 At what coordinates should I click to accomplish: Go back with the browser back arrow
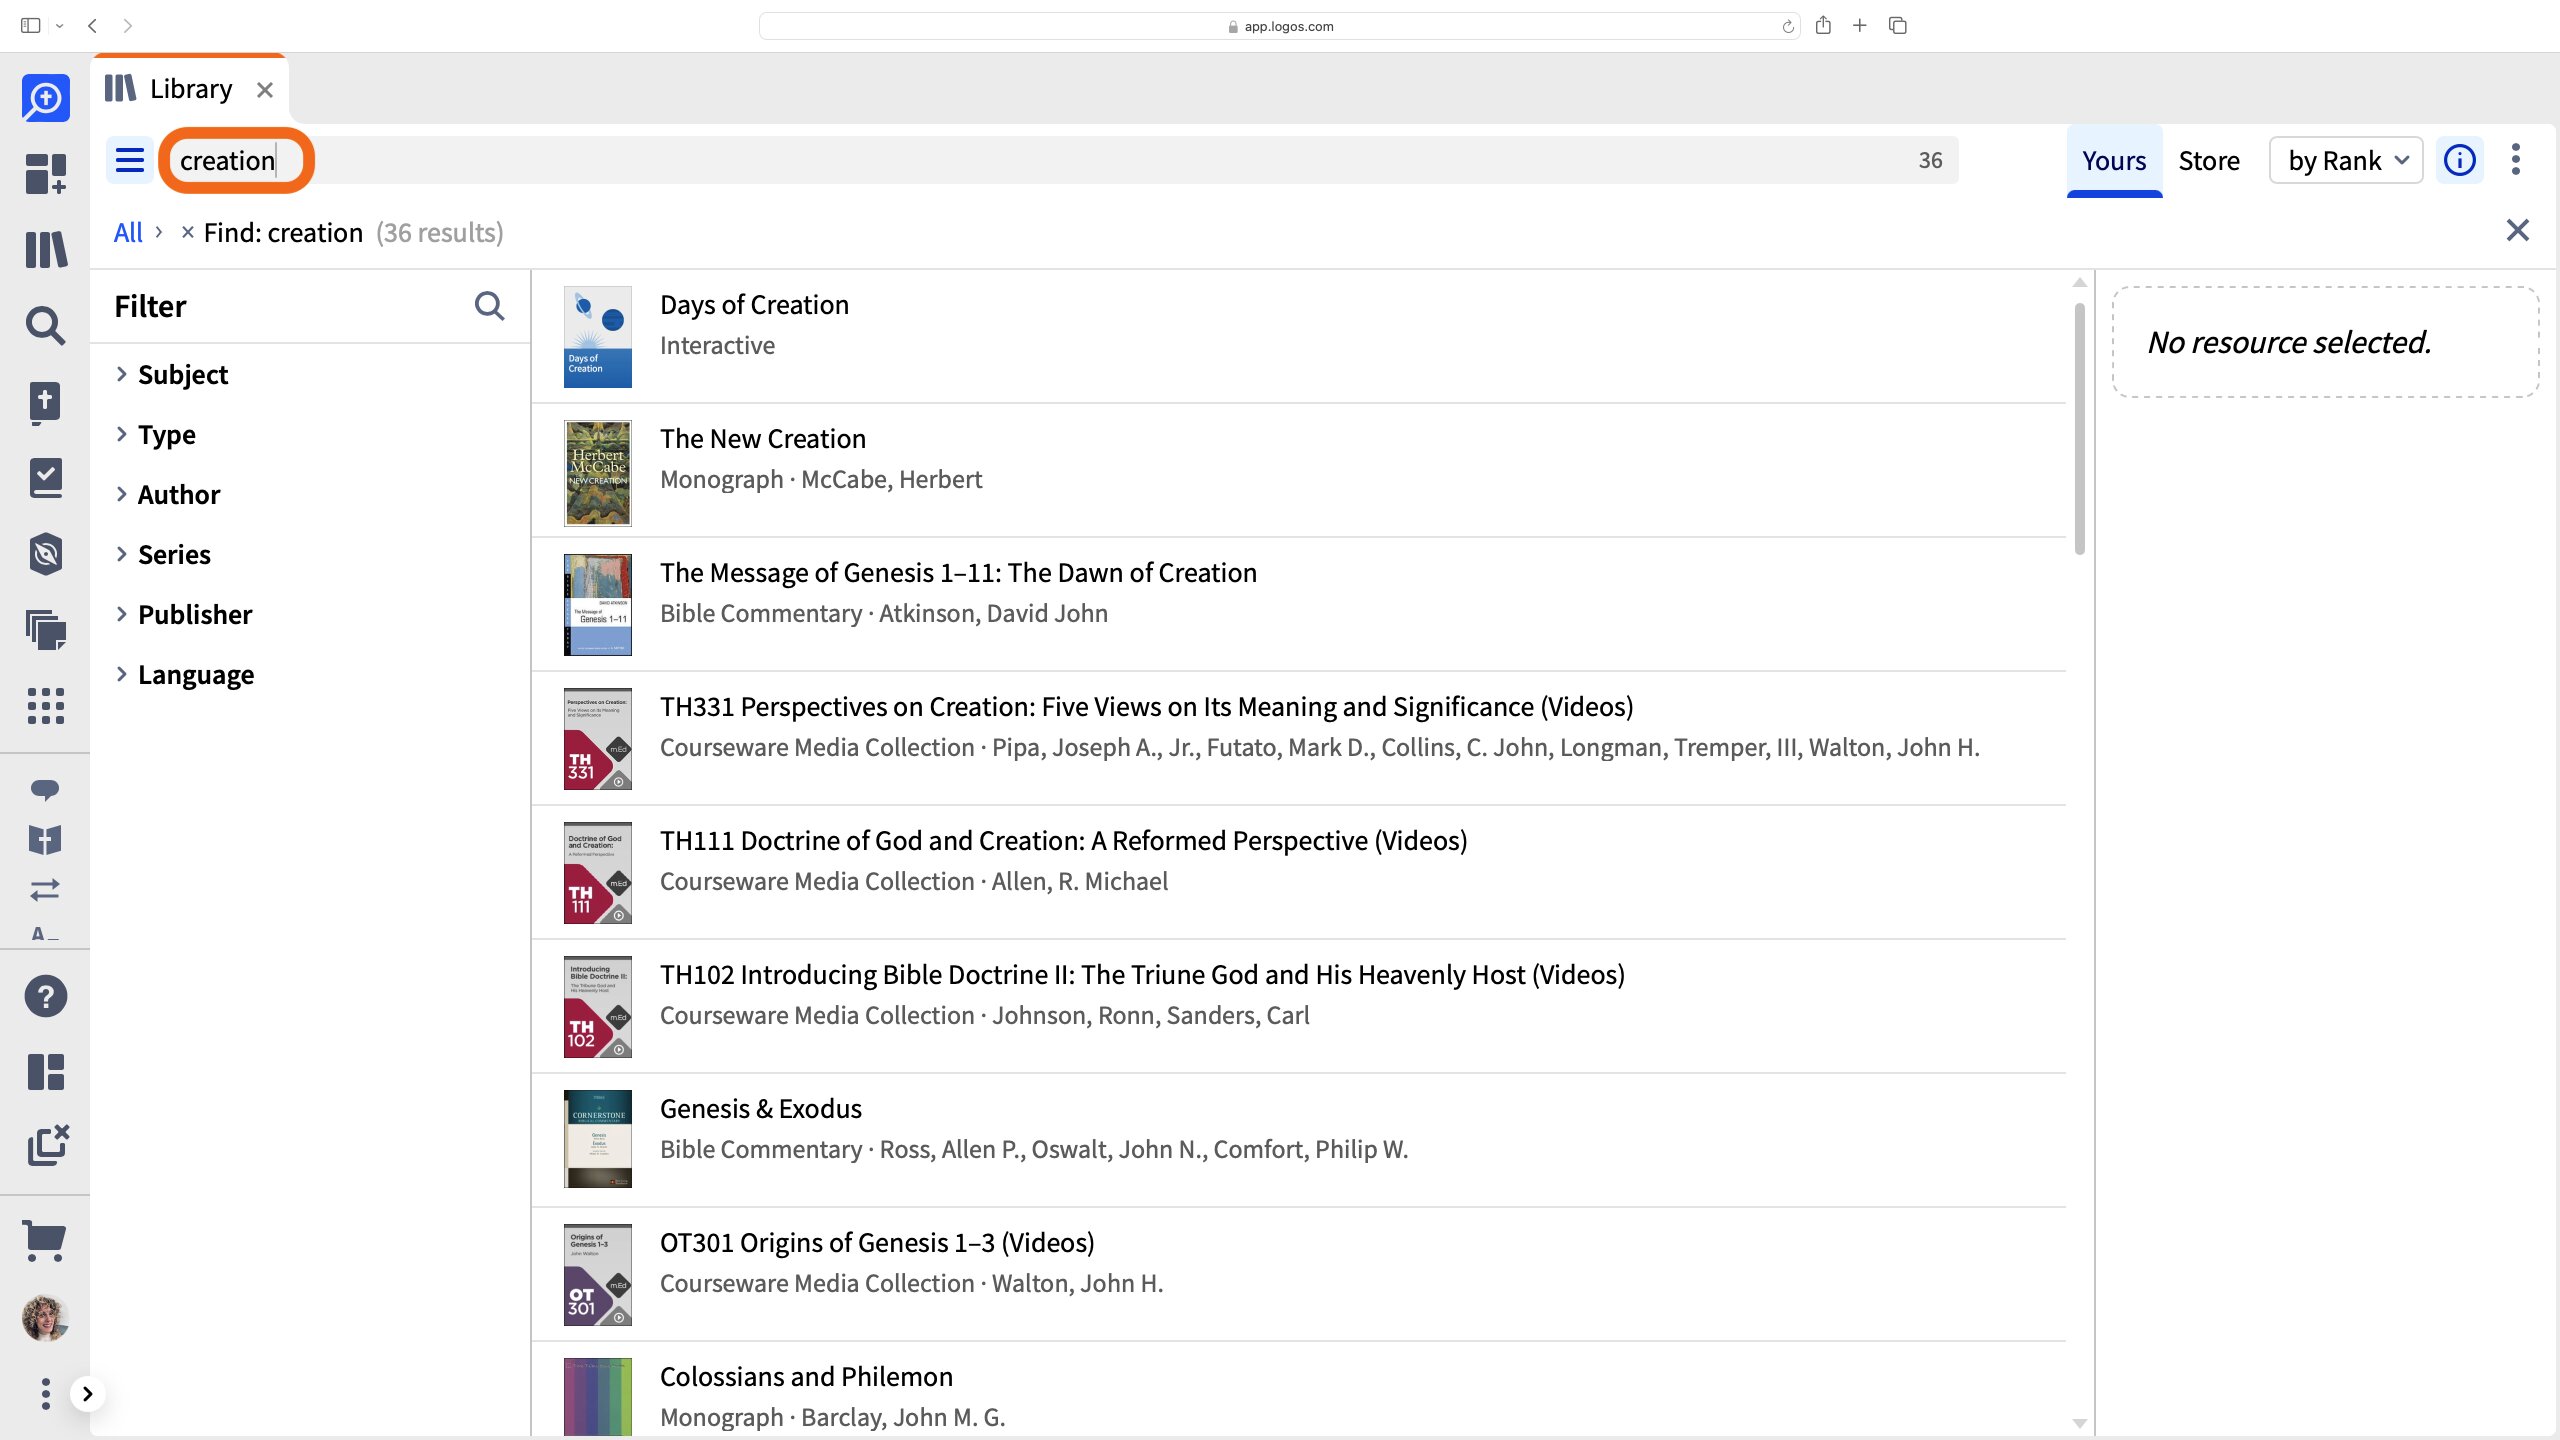point(92,26)
